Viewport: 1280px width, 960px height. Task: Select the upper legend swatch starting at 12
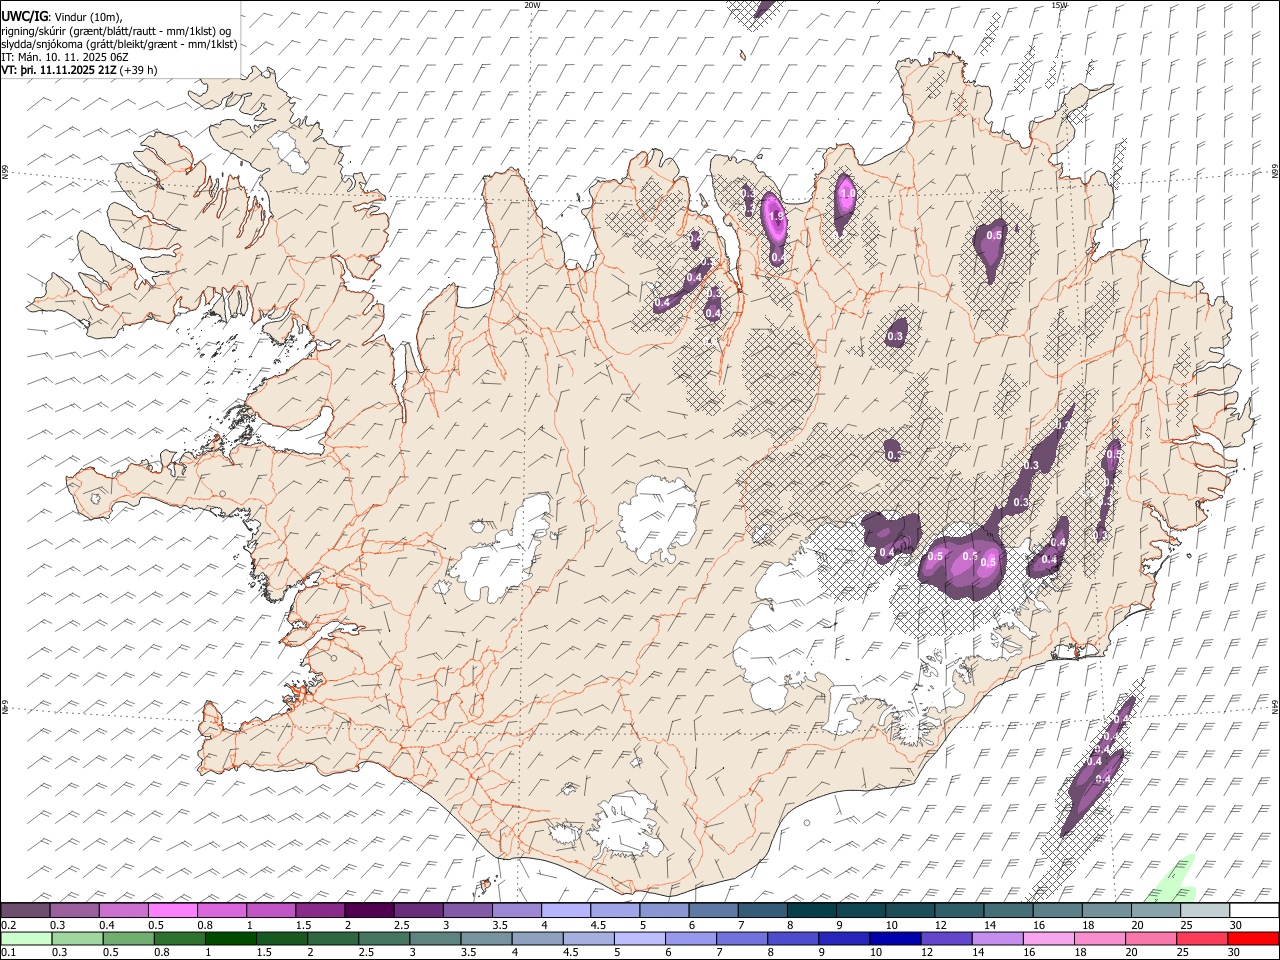pyautogui.click(x=960, y=911)
